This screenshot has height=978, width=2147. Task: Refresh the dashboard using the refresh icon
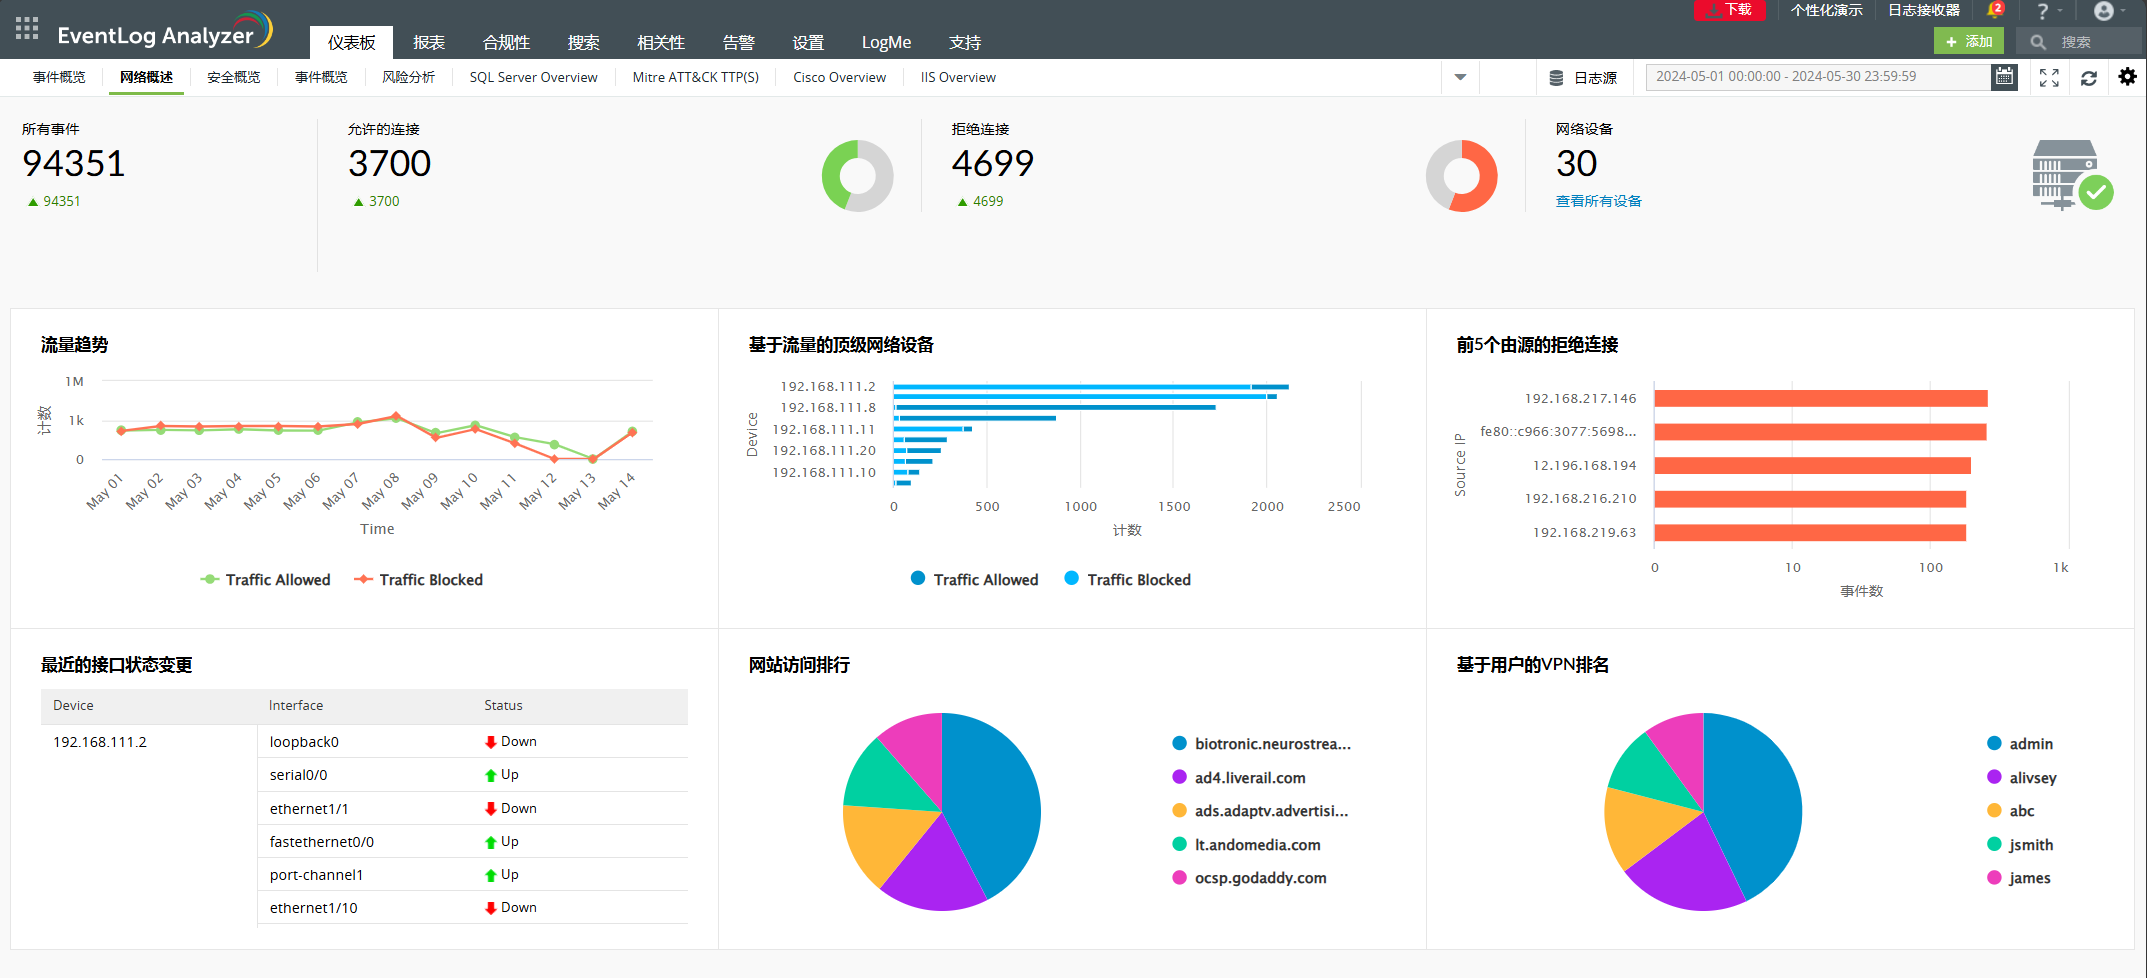[2089, 78]
